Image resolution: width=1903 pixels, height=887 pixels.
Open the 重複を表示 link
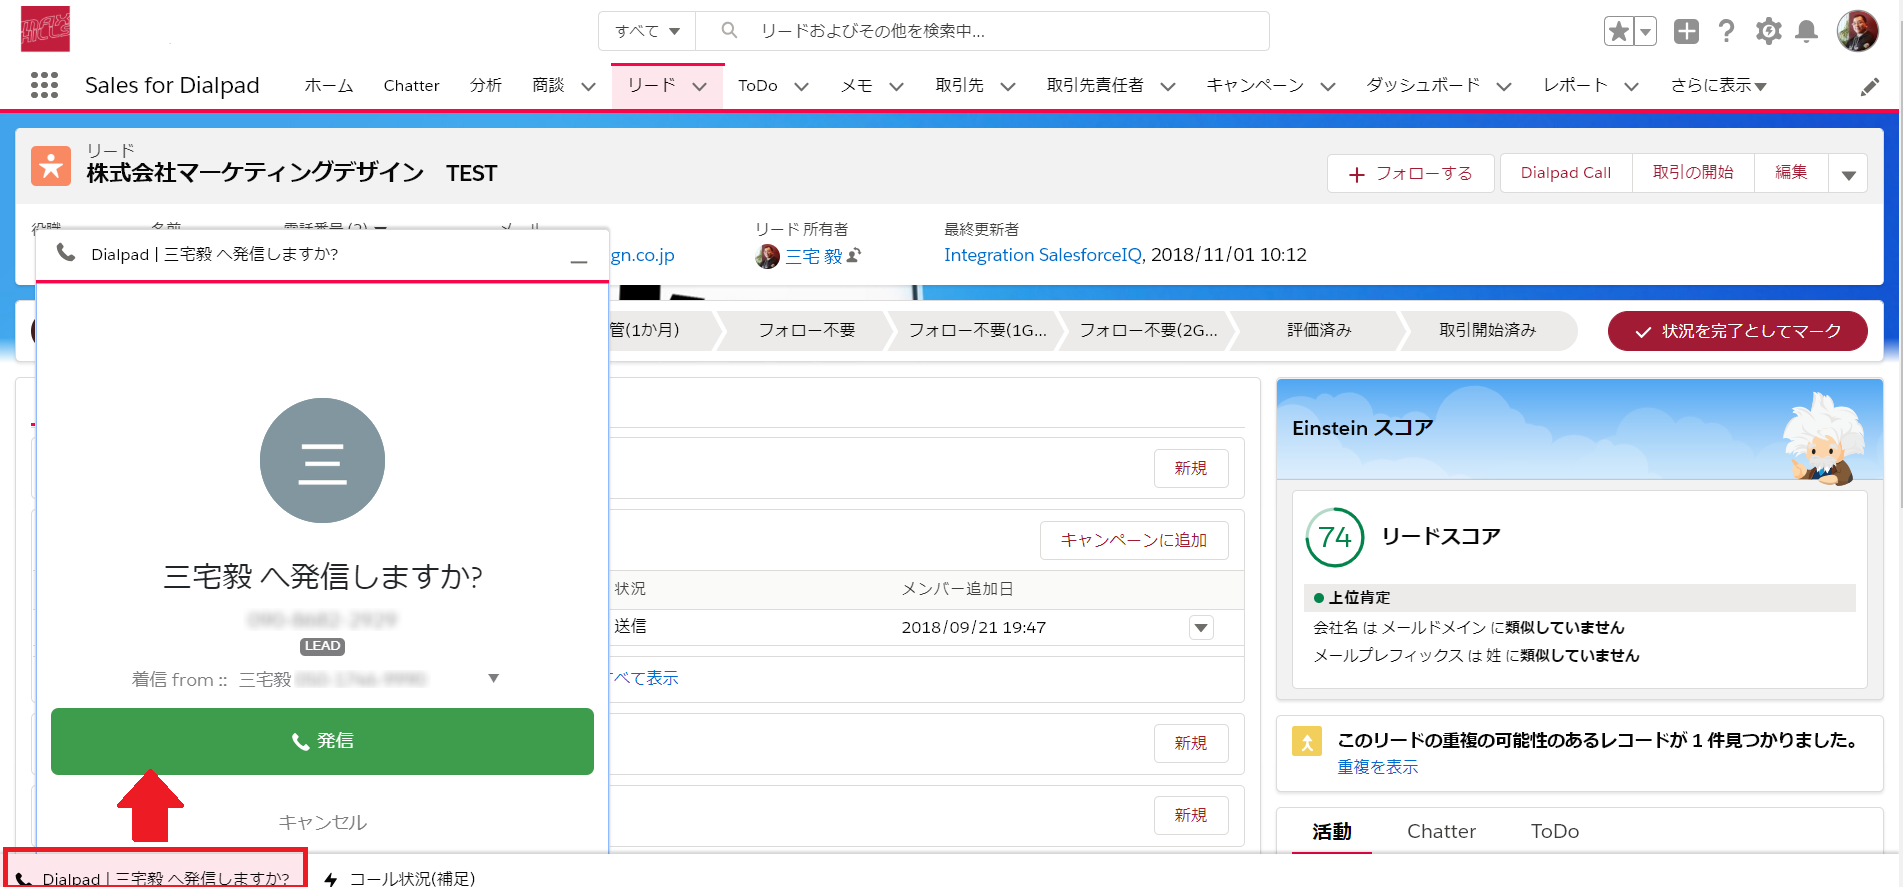(x=1377, y=767)
